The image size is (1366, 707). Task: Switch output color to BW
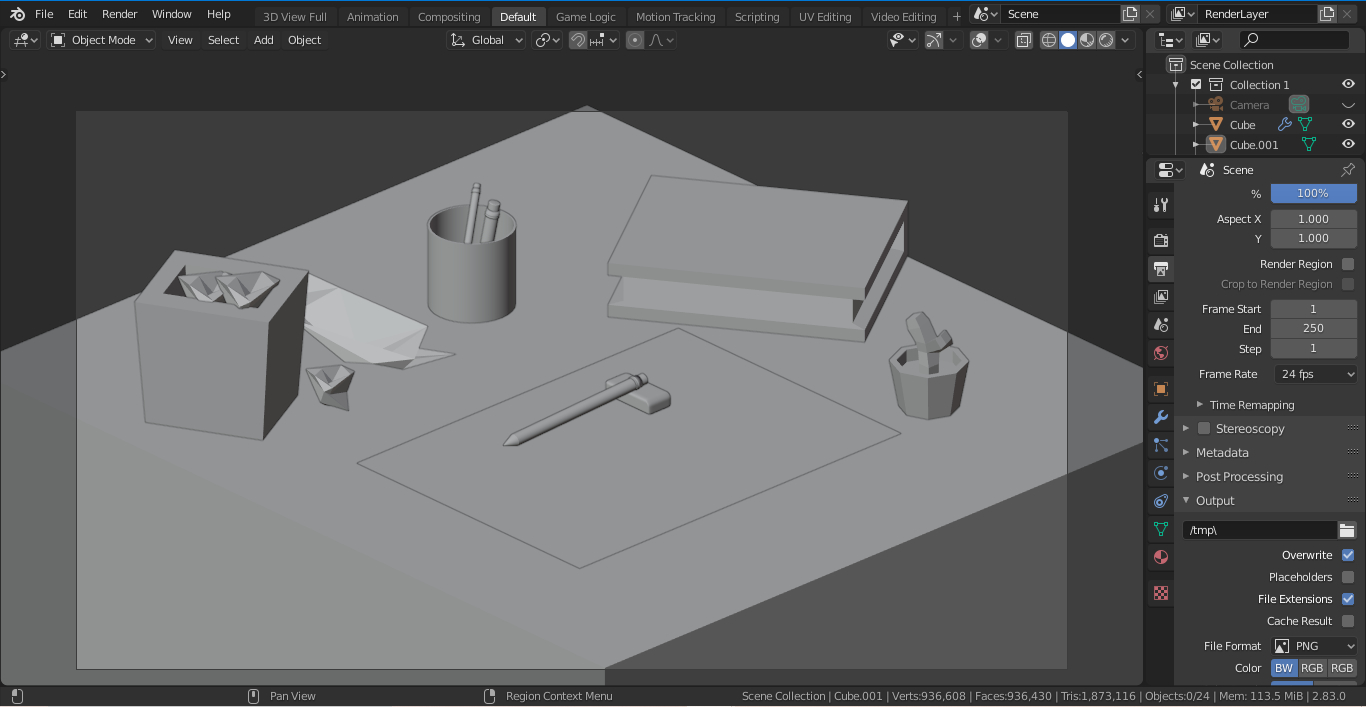pyautogui.click(x=1283, y=667)
